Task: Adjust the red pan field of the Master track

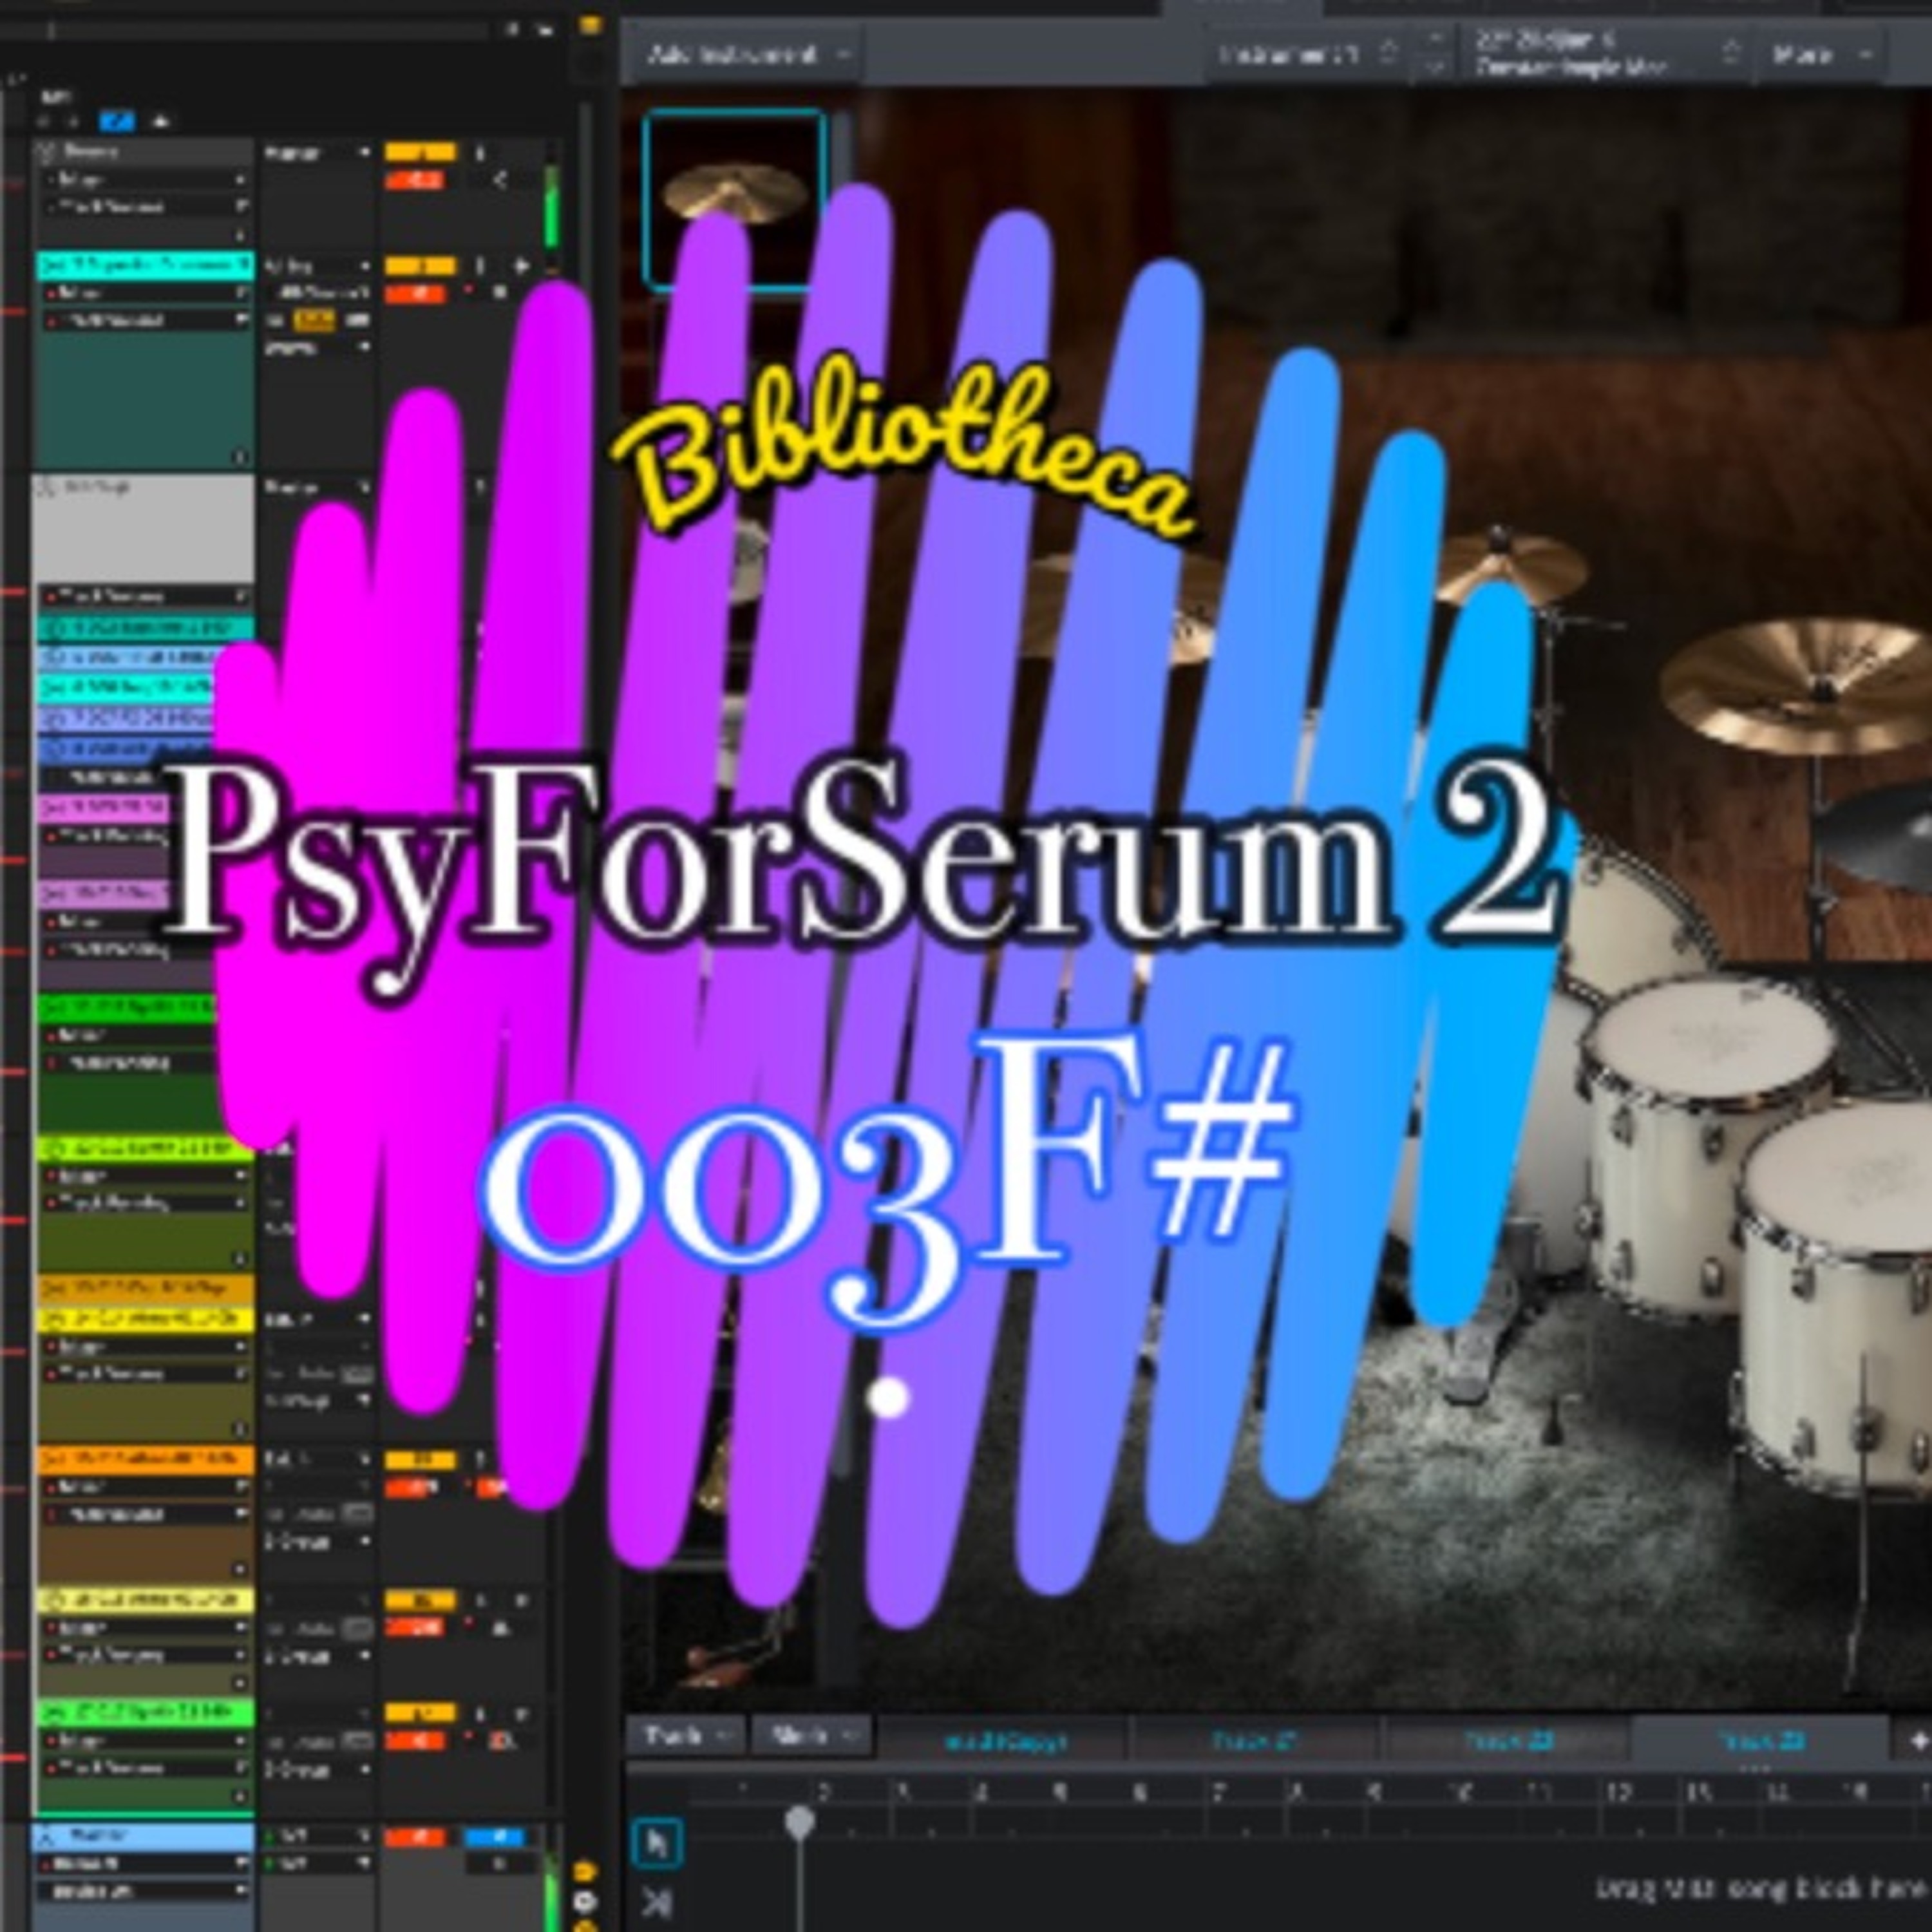Action: click(415, 181)
